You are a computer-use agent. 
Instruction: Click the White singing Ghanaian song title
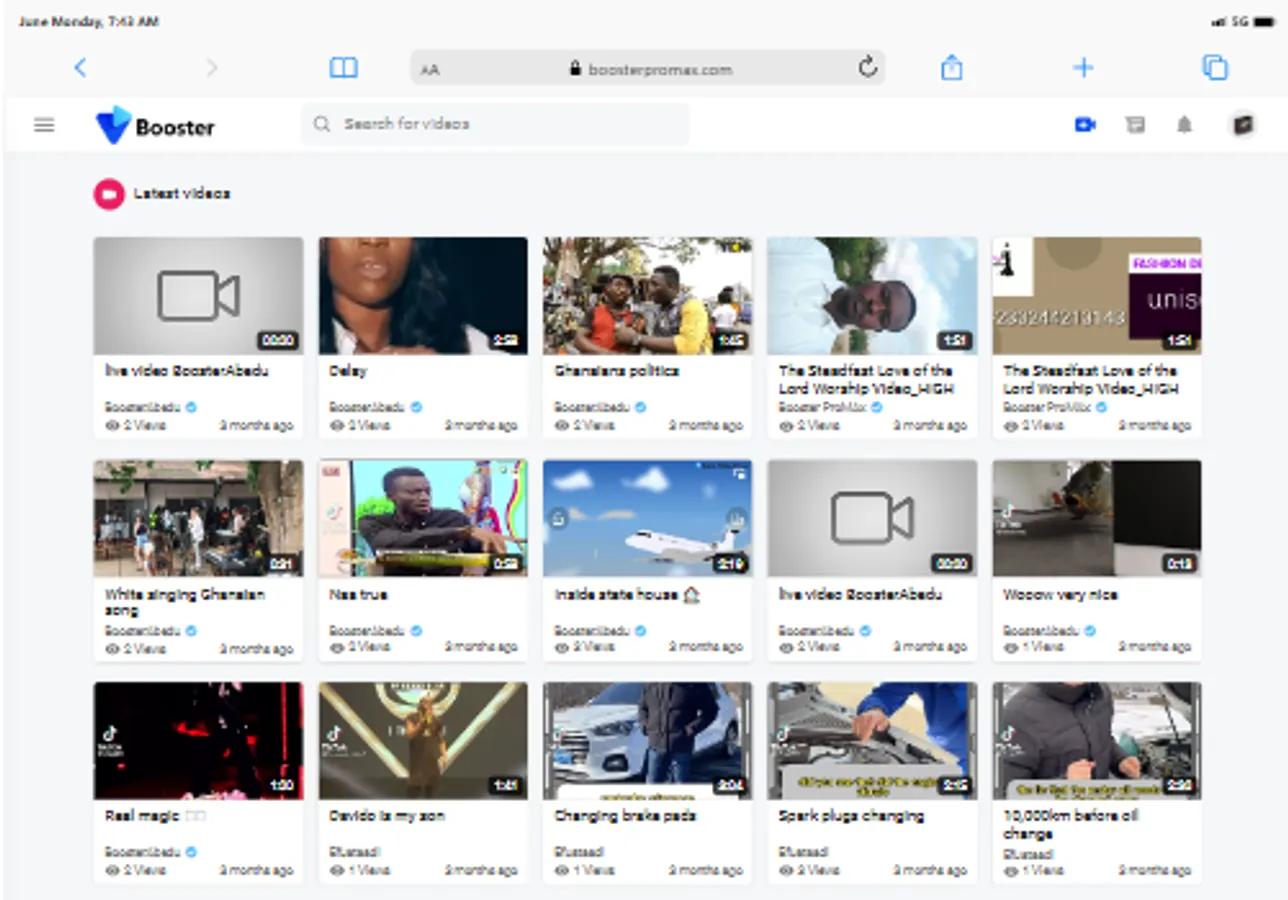[x=185, y=602]
